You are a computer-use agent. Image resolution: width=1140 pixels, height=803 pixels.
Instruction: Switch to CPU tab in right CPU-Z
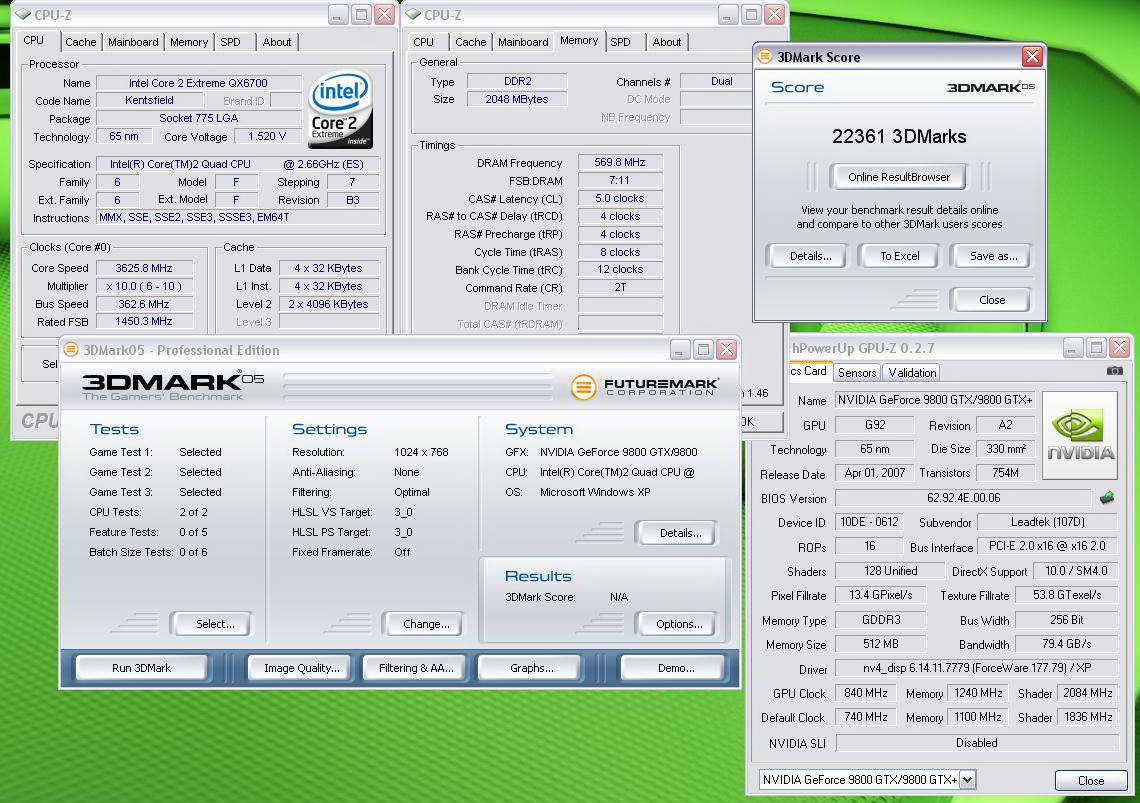pos(423,42)
